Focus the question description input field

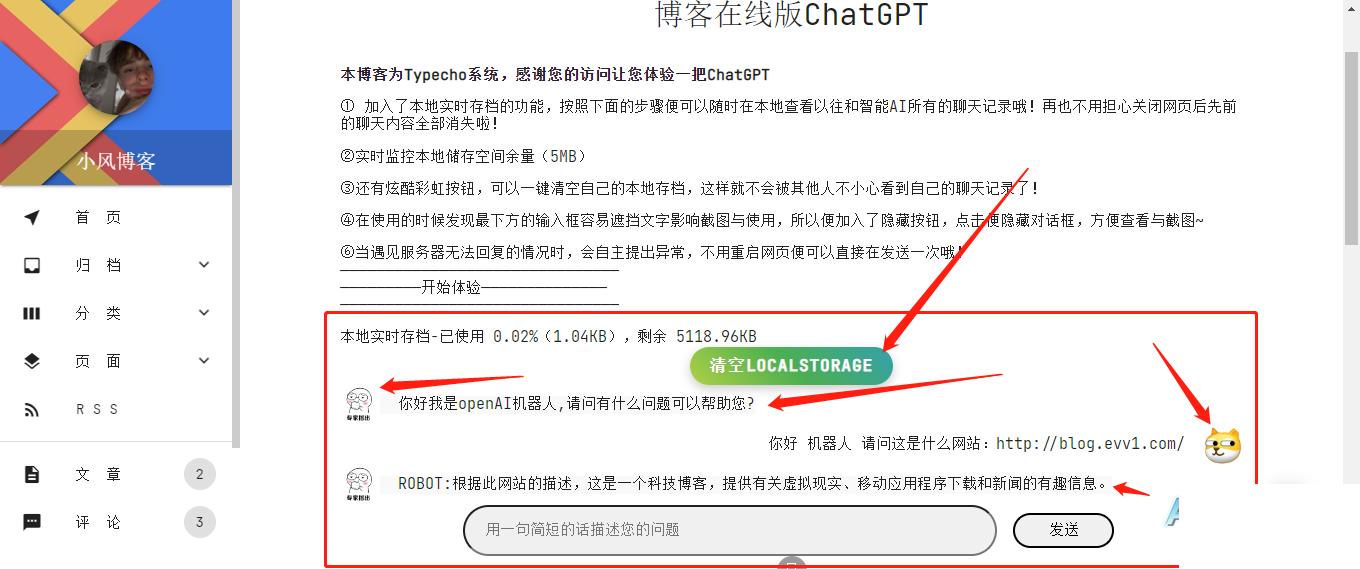click(730, 530)
